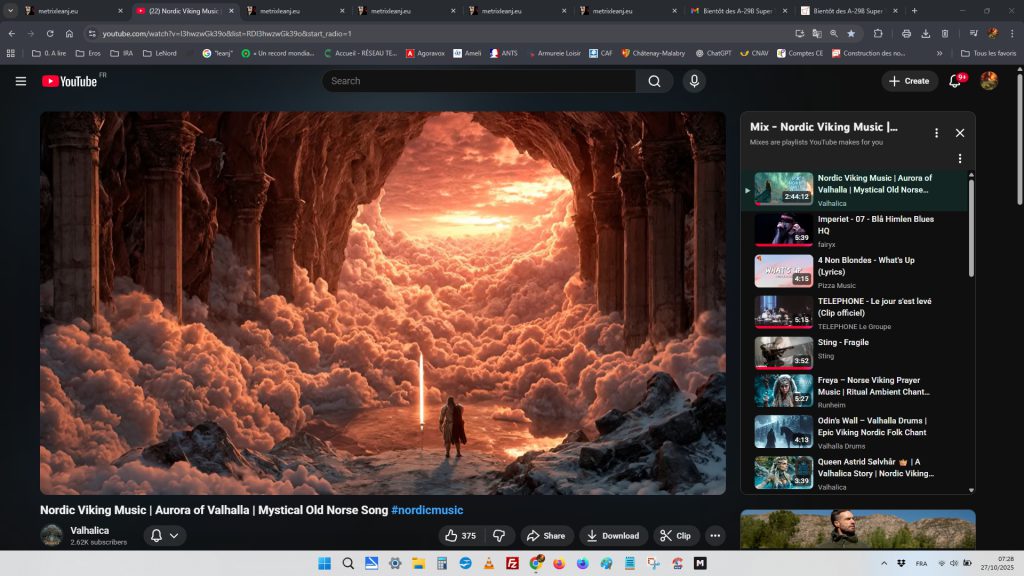Screen dimensions: 1024x576
Task: Open the #nordicmusic hashtag link
Action: (x=427, y=510)
